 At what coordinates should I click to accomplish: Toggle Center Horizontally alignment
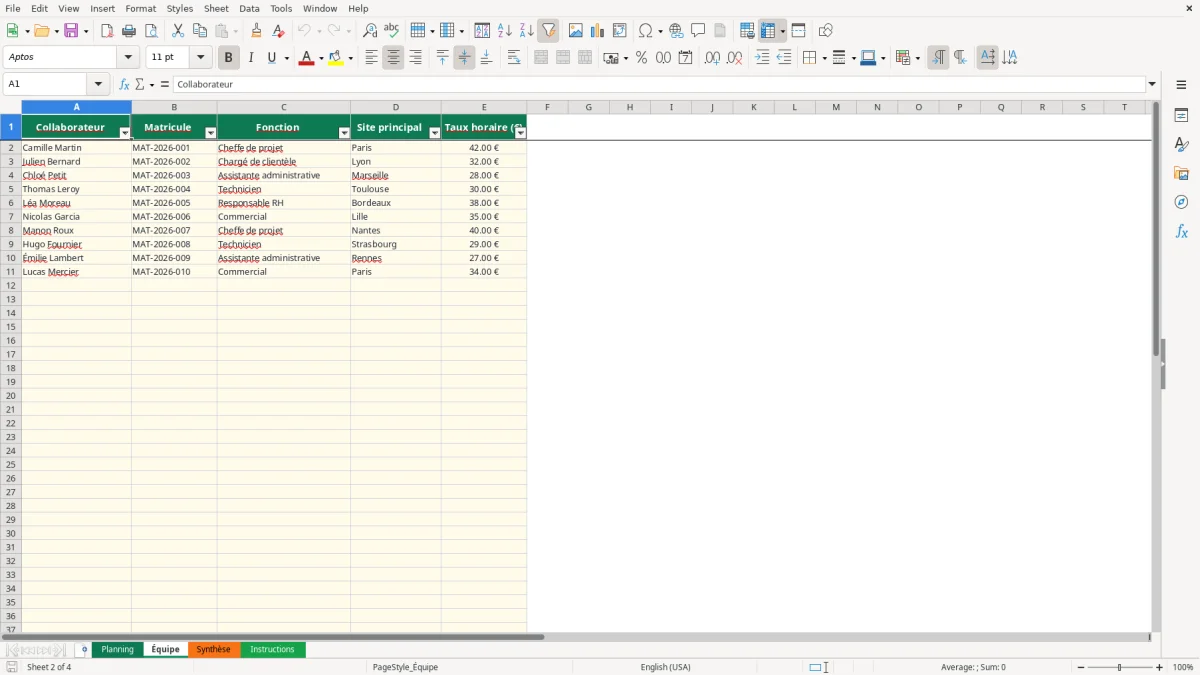pyautogui.click(x=393, y=58)
